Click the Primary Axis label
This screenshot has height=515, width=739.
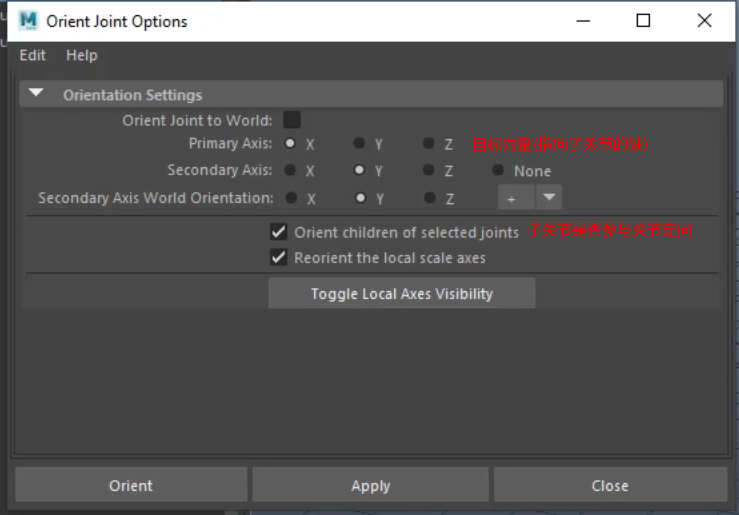230,143
